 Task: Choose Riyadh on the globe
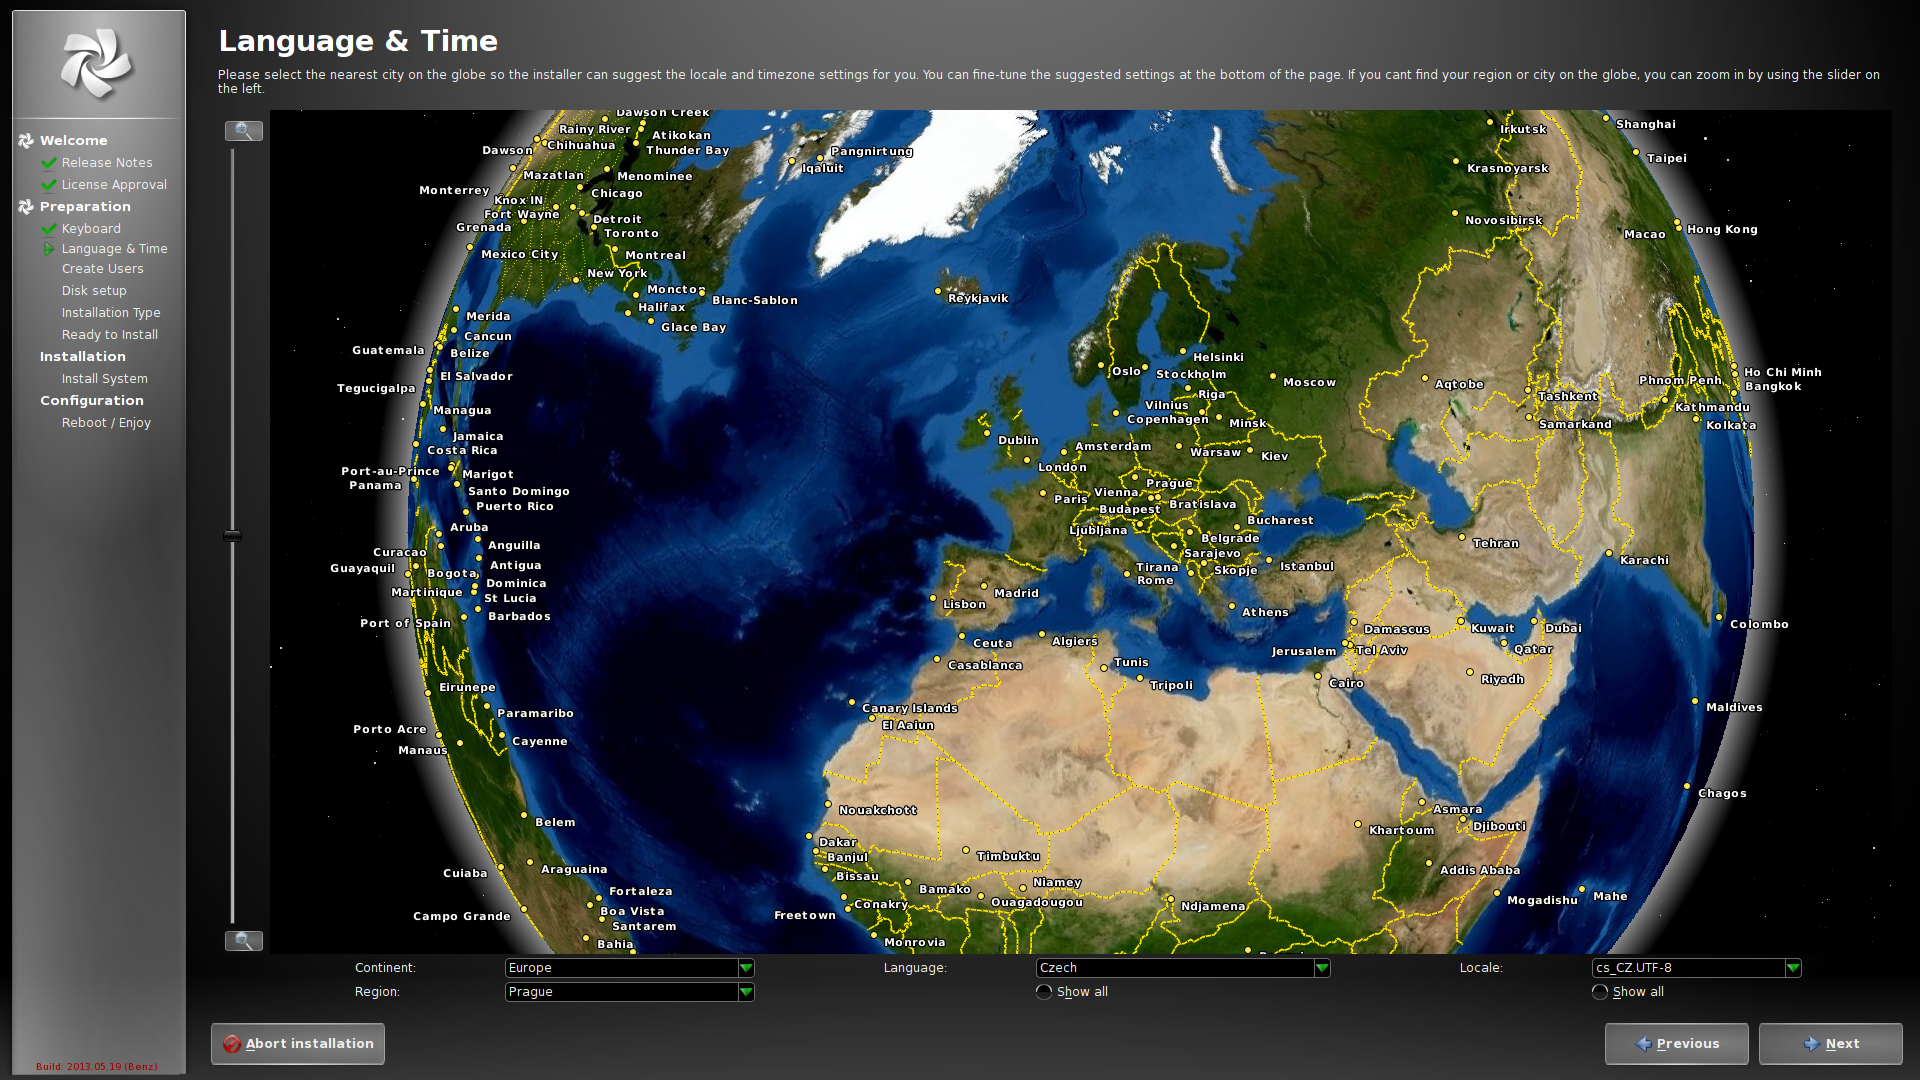tap(1470, 672)
